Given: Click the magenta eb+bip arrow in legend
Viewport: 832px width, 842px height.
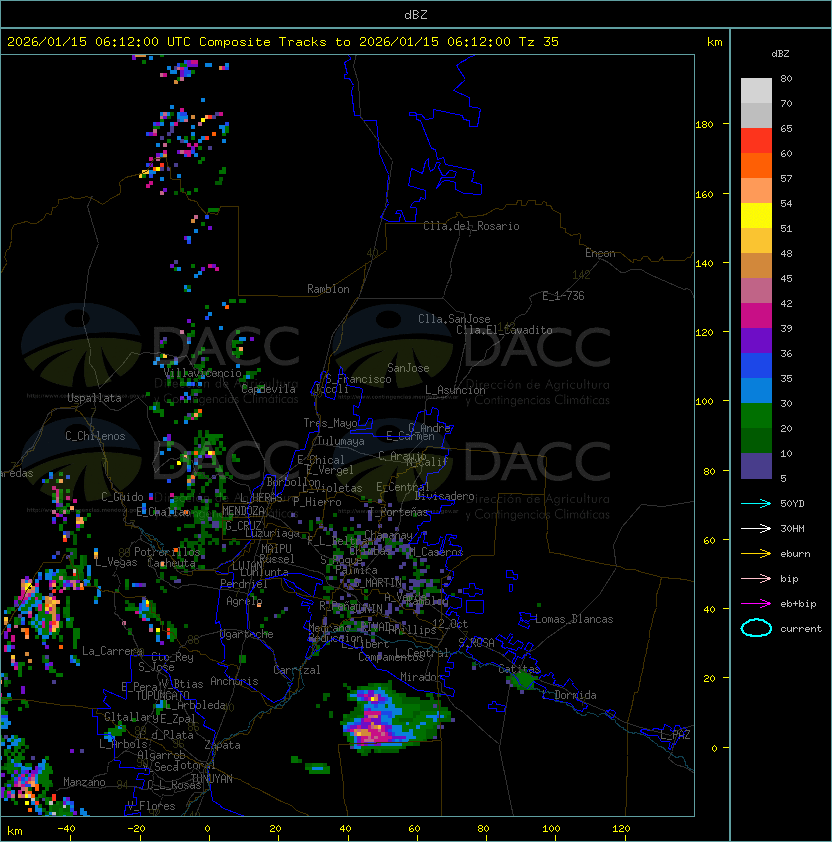Looking at the screenshot, I should pos(756,604).
